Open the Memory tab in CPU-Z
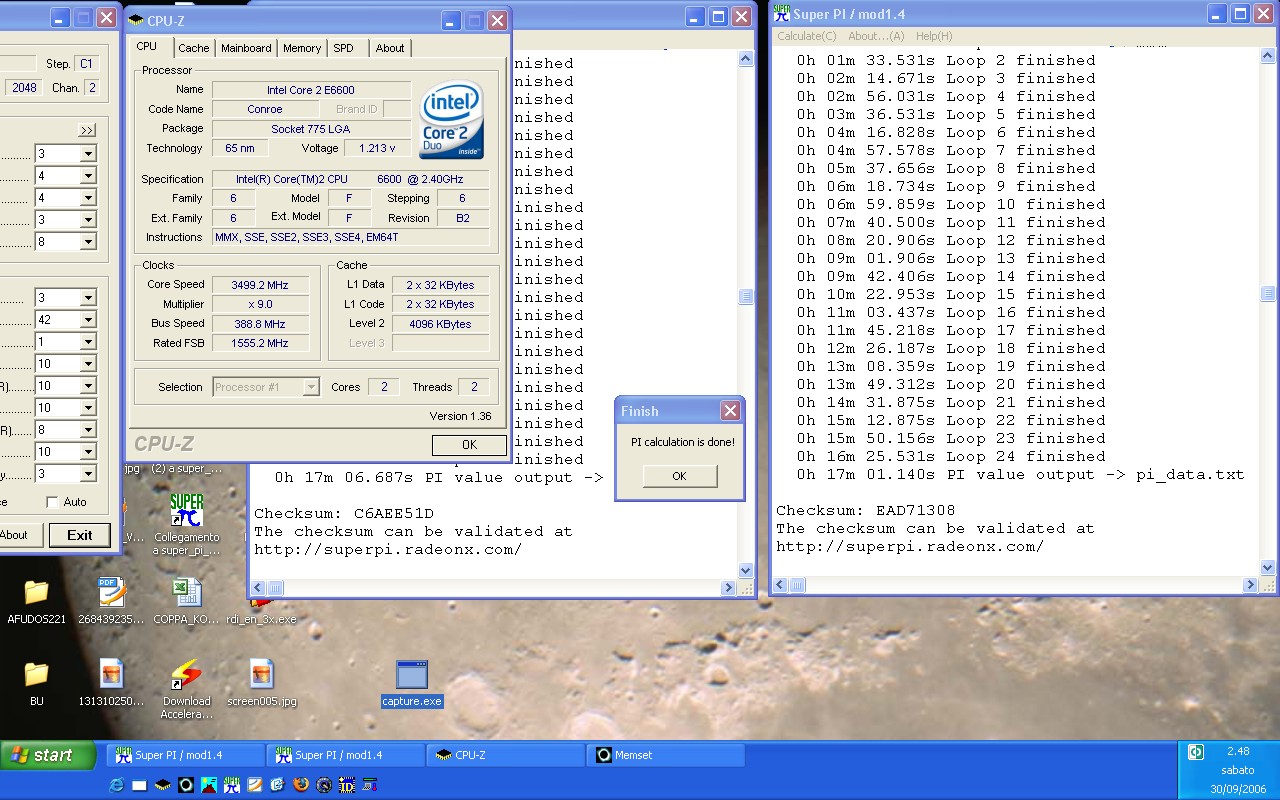 (301, 48)
